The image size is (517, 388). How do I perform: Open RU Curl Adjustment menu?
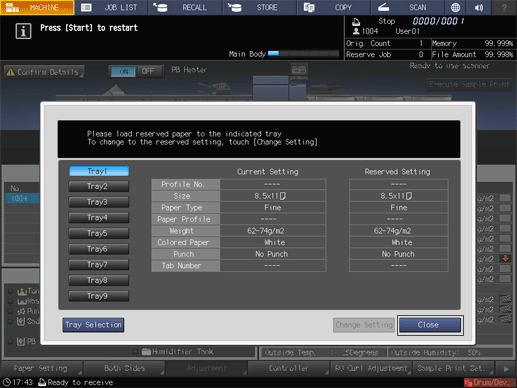(371, 368)
